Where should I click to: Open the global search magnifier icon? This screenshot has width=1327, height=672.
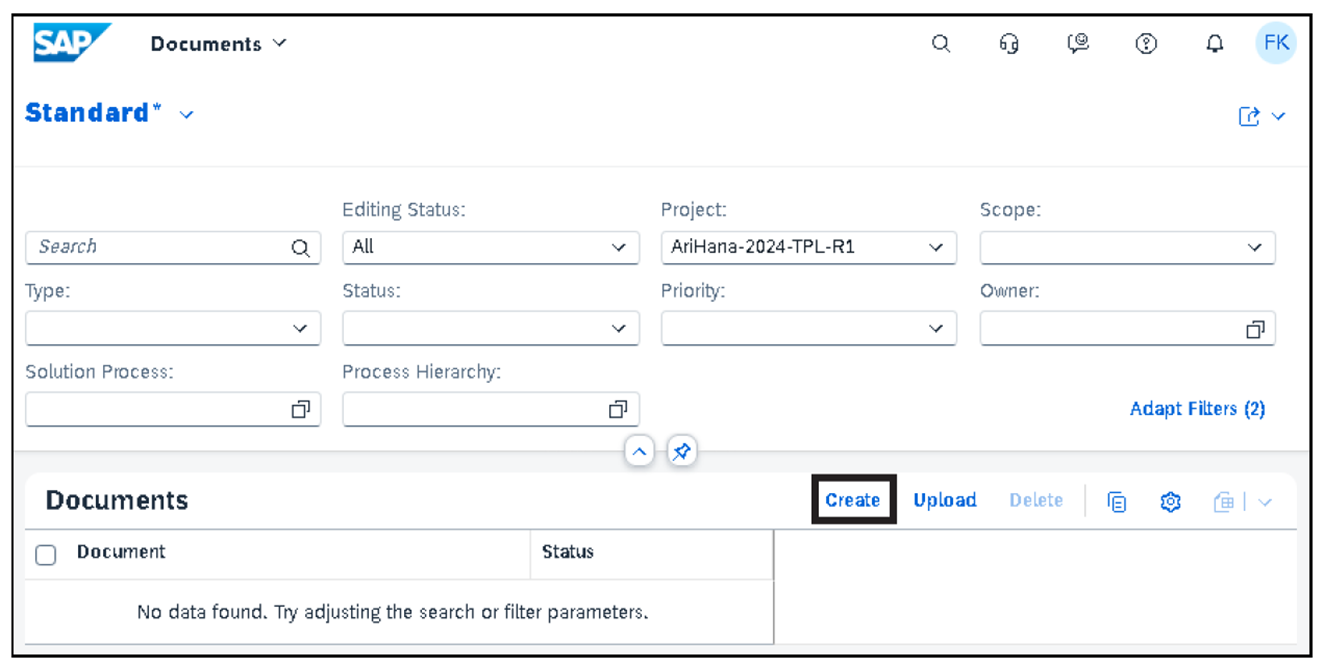coord(941,43)
